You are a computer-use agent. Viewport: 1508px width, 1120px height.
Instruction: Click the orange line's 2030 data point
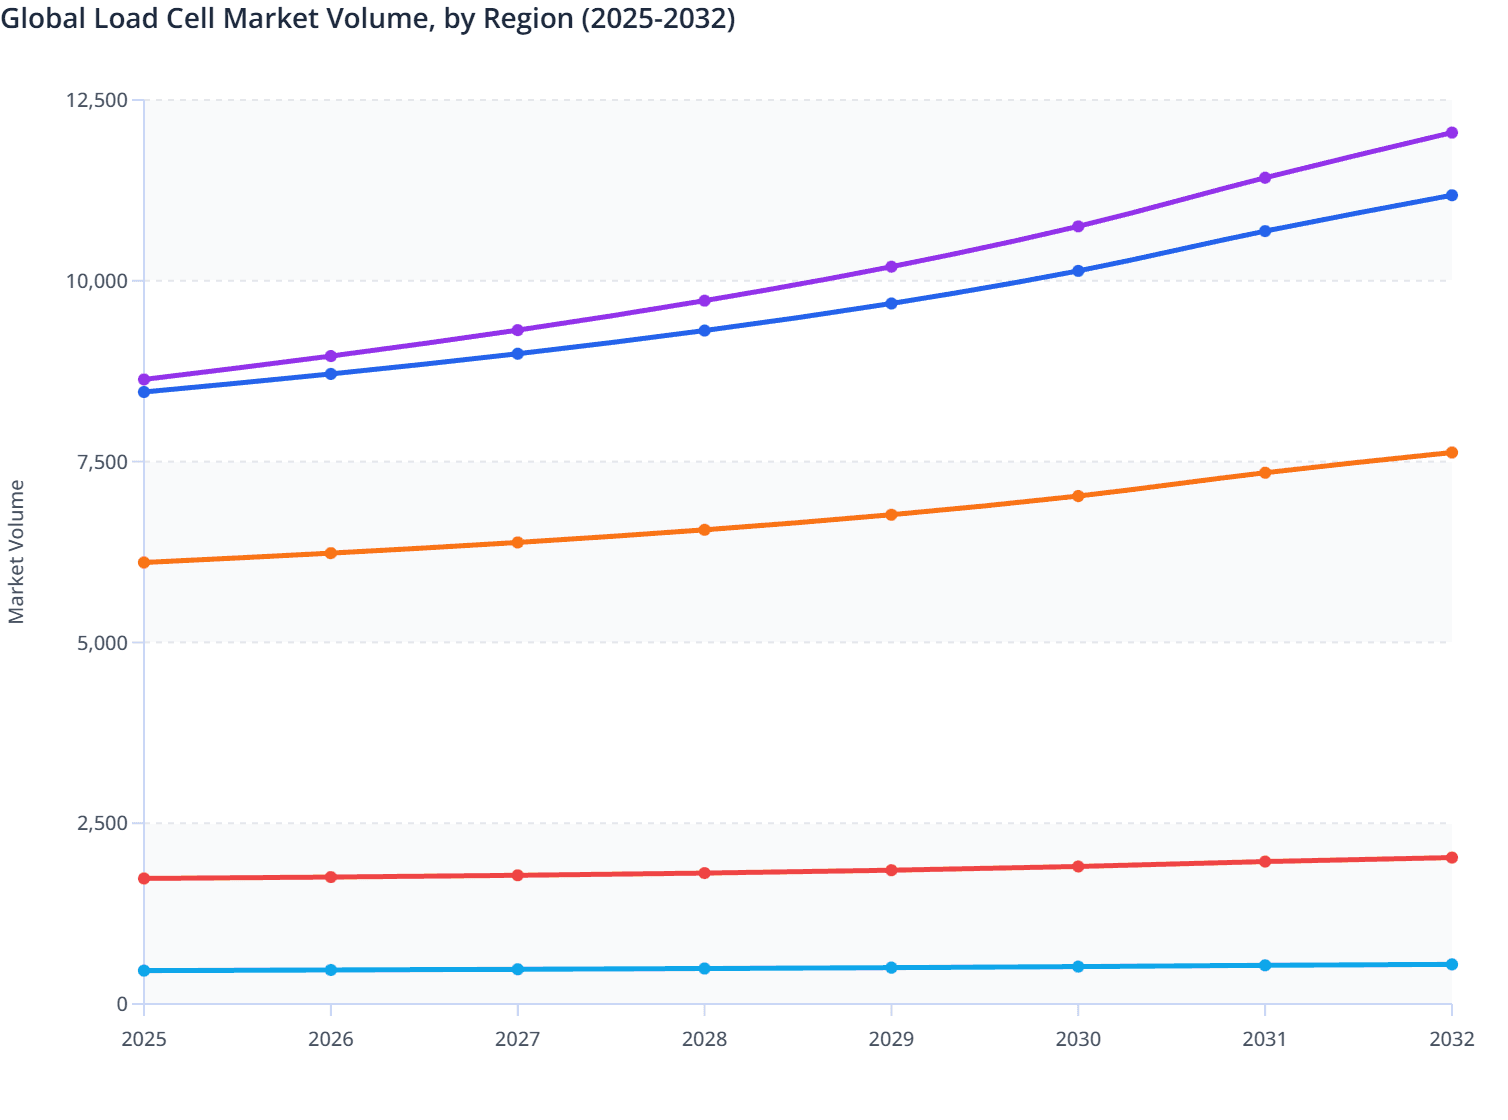(1078, 496)
